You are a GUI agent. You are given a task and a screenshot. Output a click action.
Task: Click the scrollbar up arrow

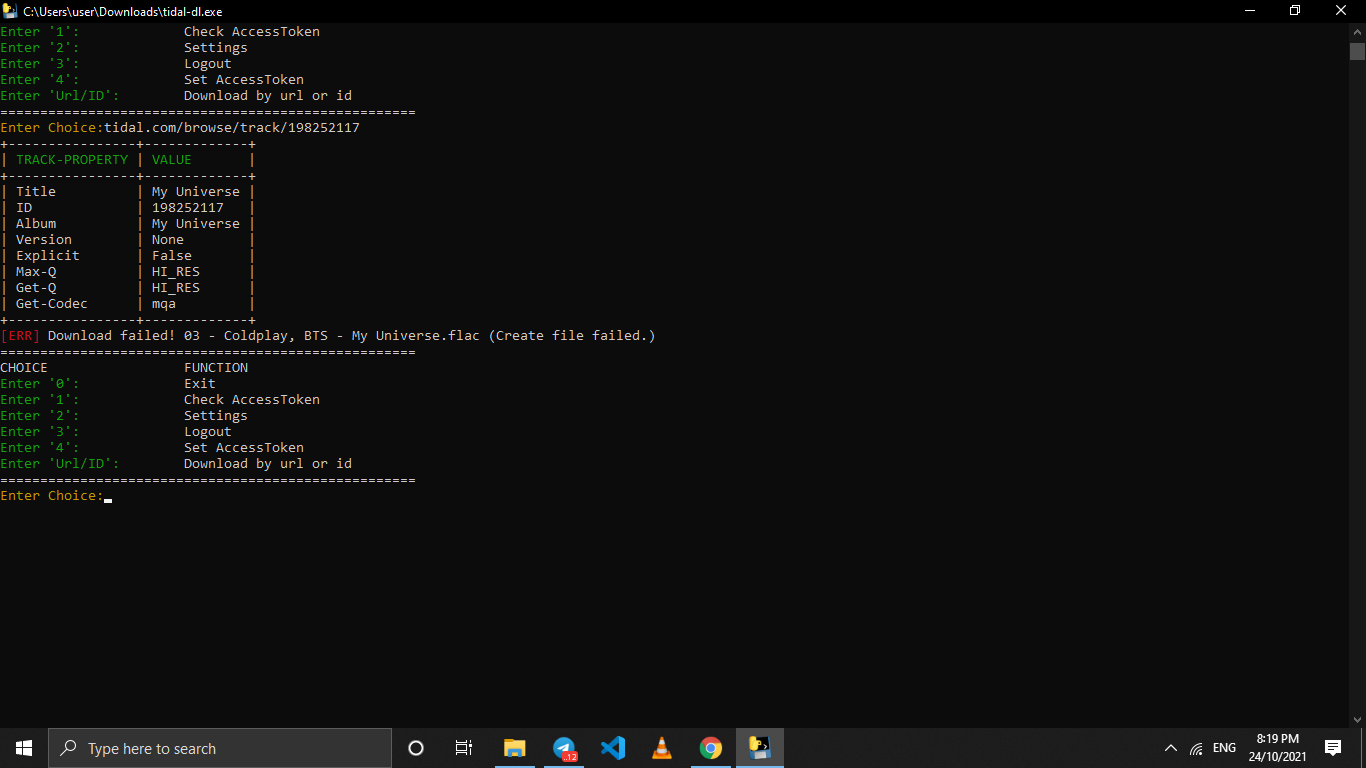tap(1358, 31)
